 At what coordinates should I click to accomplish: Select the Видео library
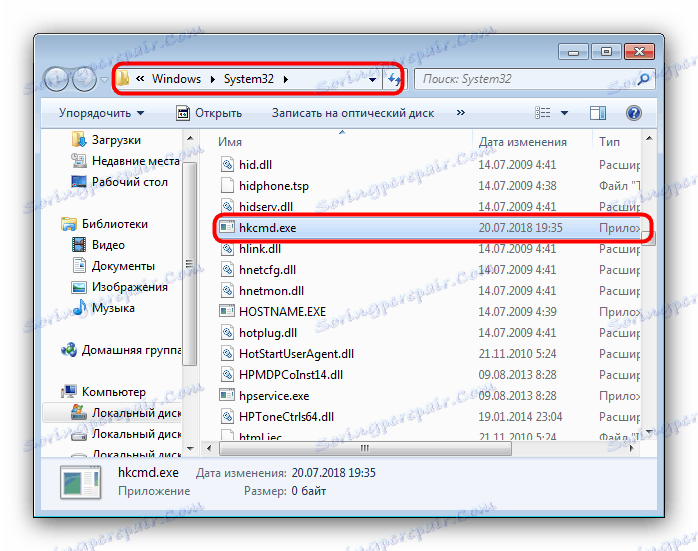coord(98,245)
